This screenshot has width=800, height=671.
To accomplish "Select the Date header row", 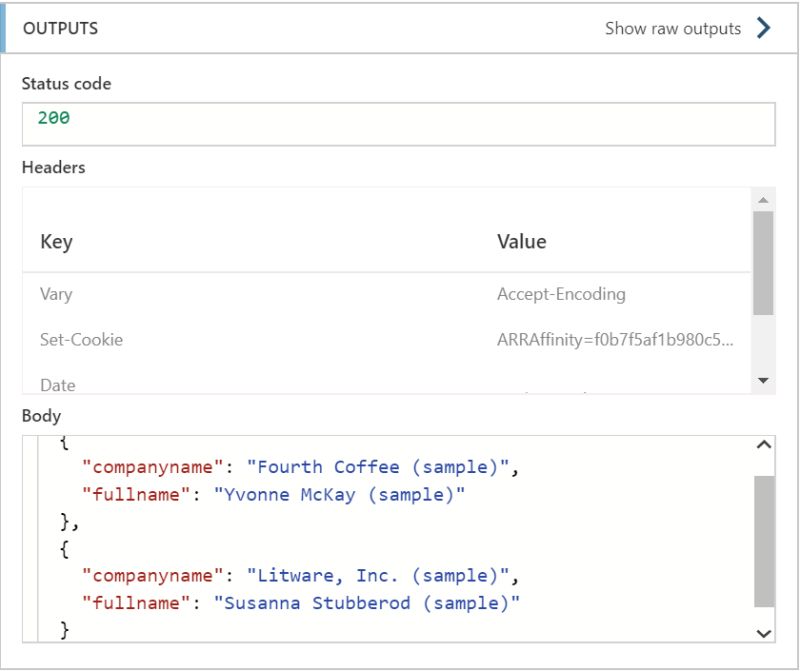I will [57, 385].
